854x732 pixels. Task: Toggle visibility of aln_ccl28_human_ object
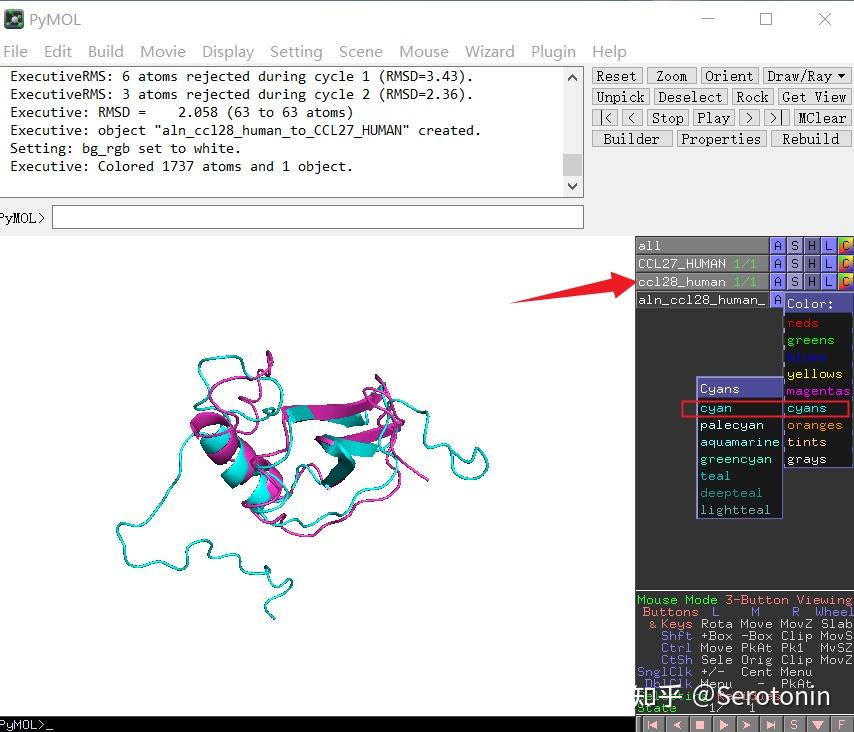[x=702, y=300]
